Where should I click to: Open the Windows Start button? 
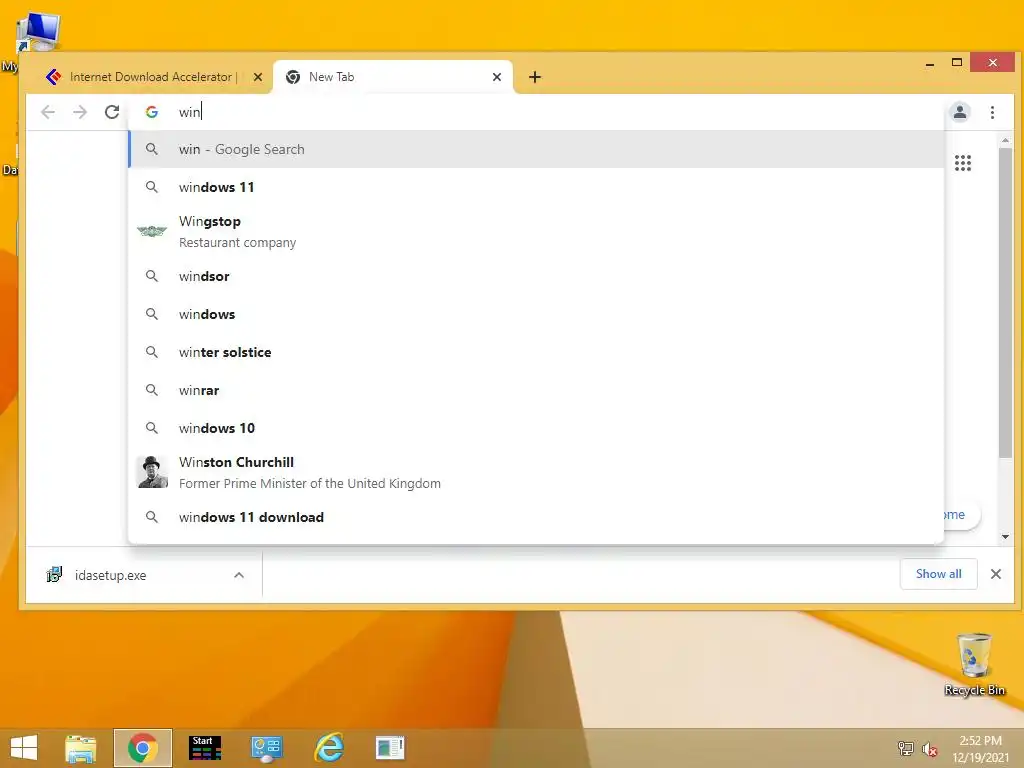[x=24, y=748]
